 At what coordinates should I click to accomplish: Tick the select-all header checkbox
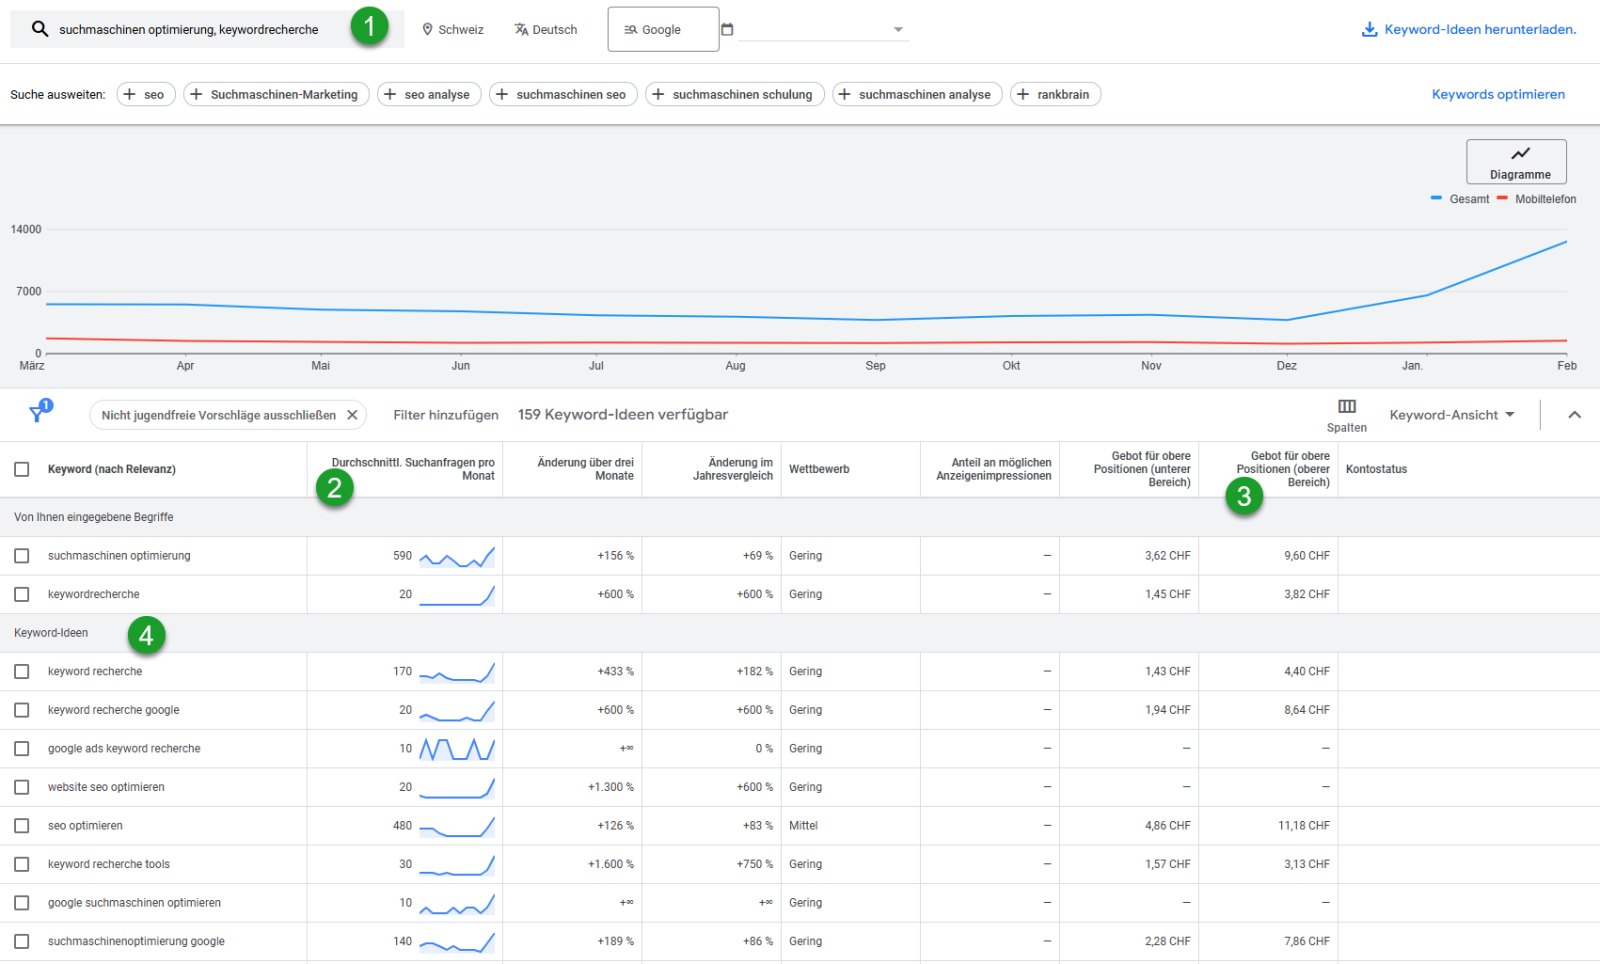pyautogui.click(x=22, y=469)
